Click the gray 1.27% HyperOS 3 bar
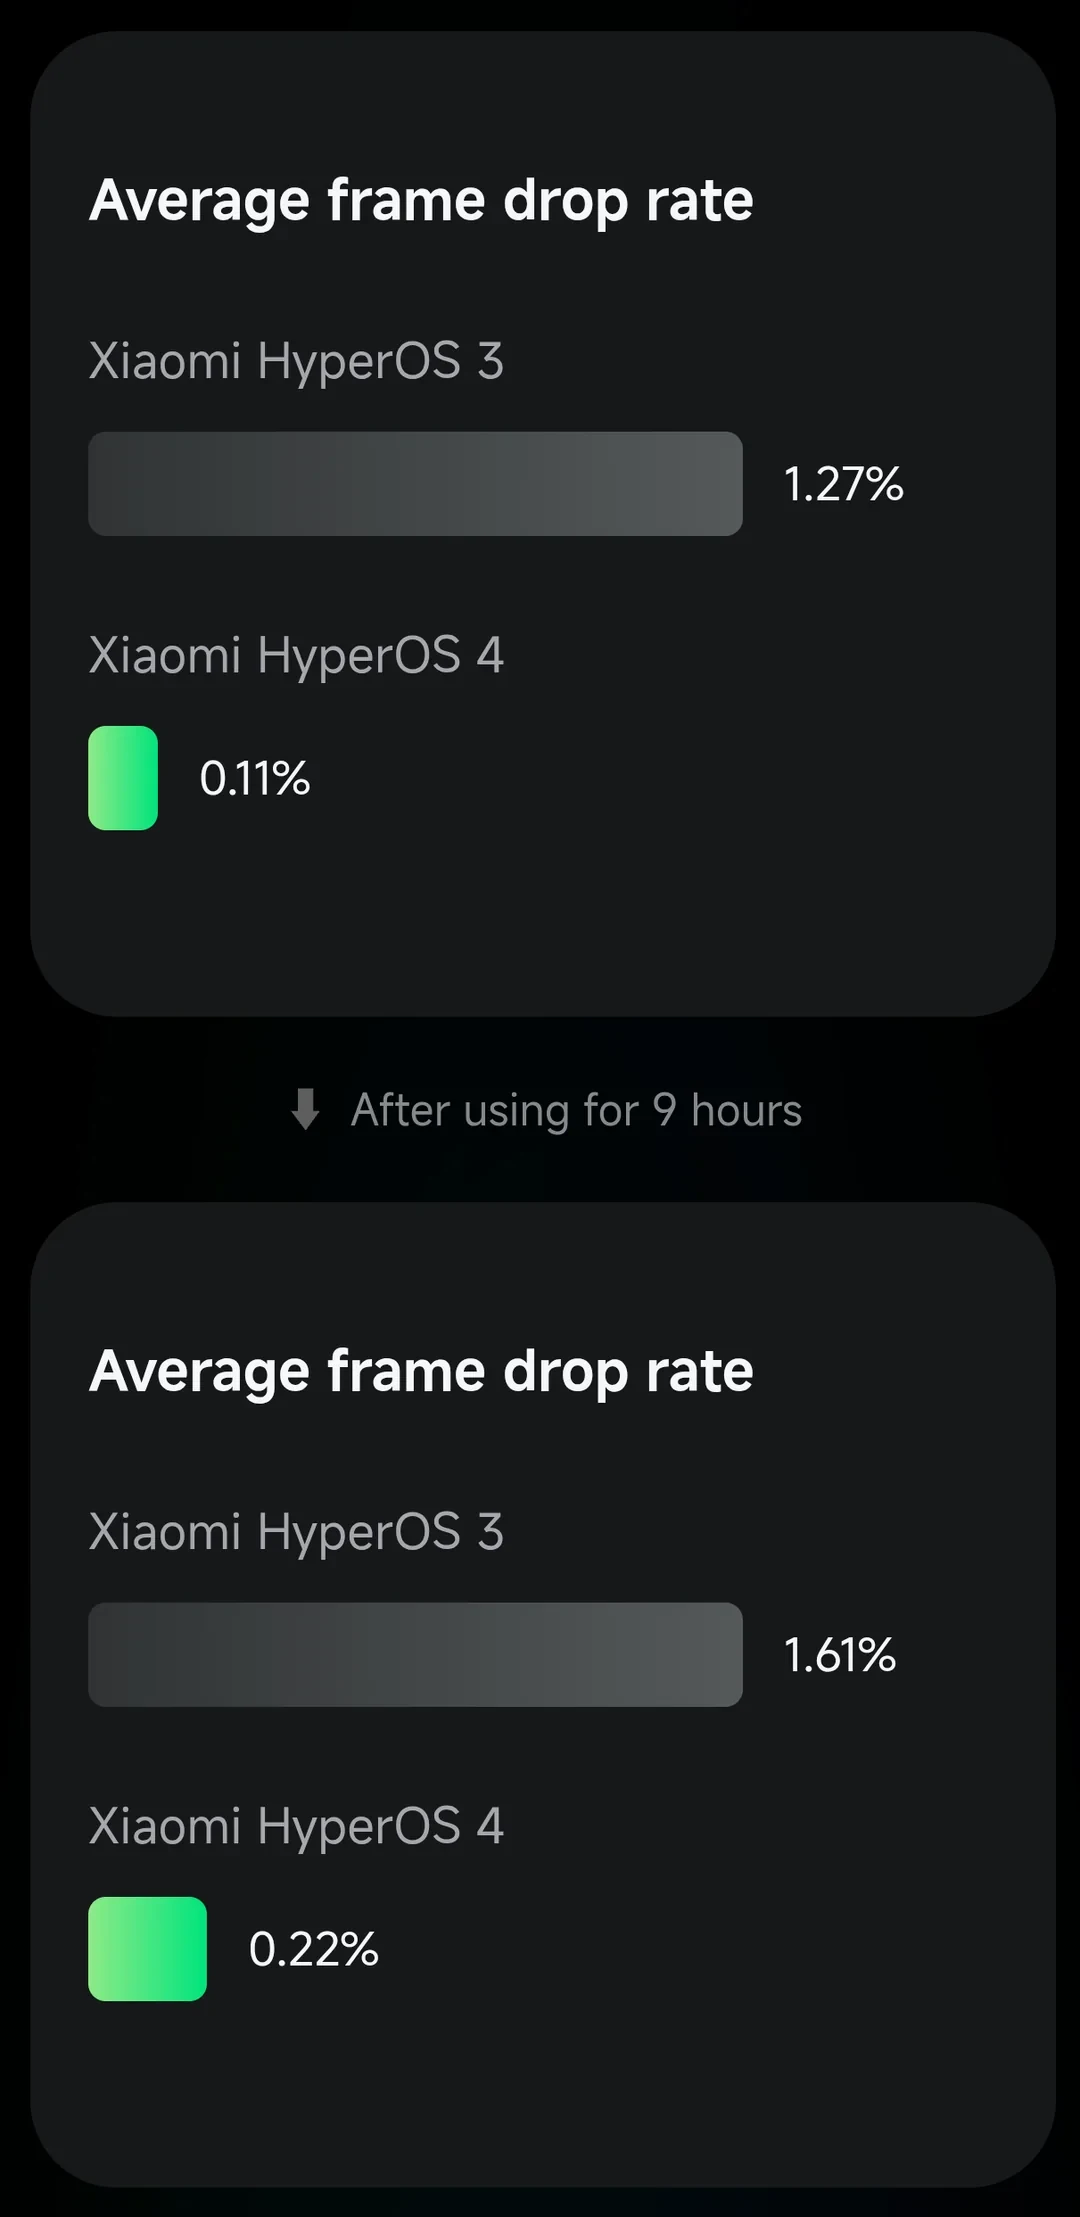This screenshot has height=2217, width=1080. pyautogui.click(x=415, y=484)
